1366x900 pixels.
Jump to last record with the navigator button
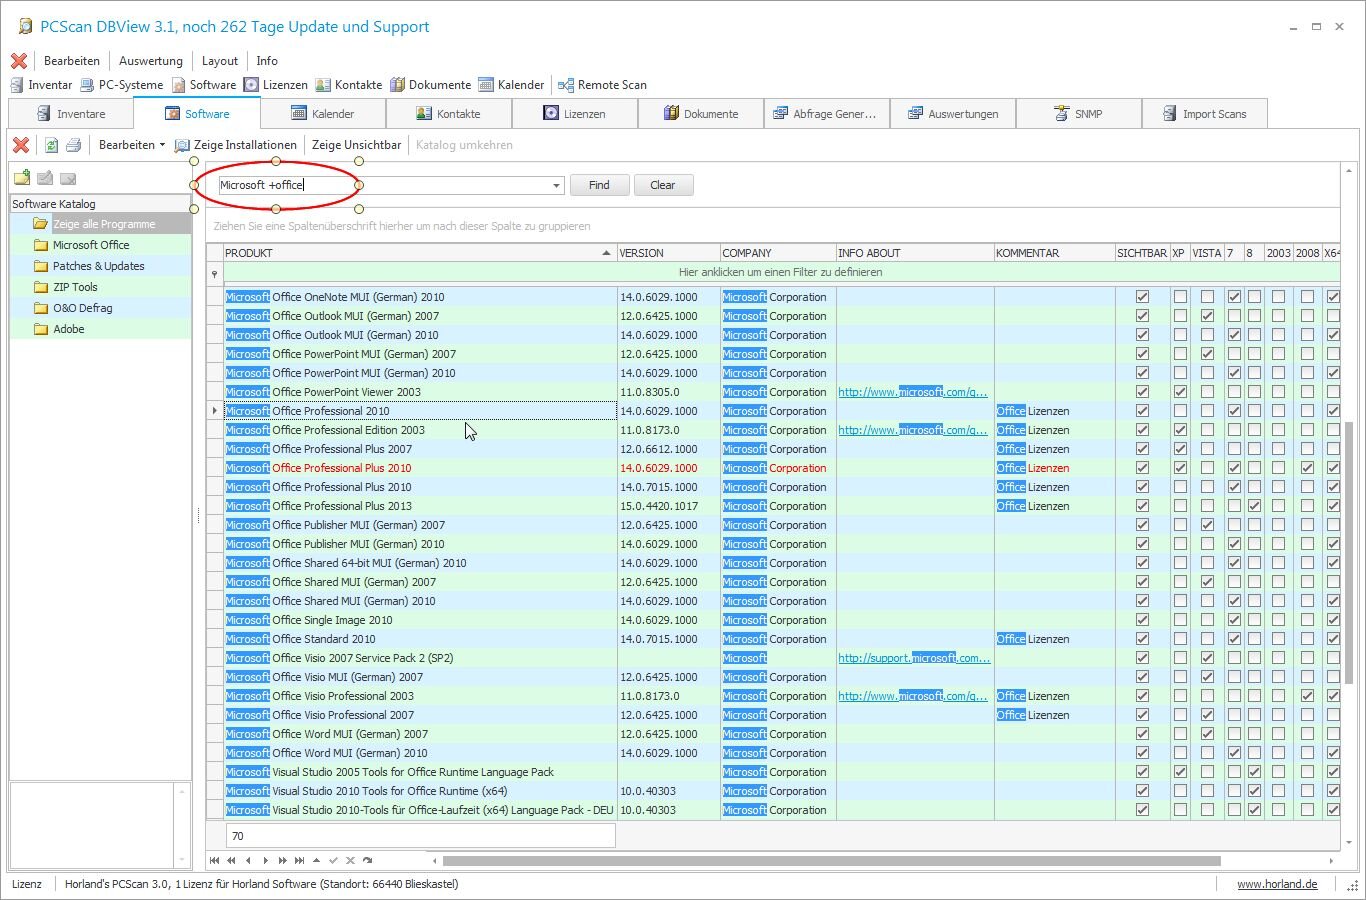(299, 860)
